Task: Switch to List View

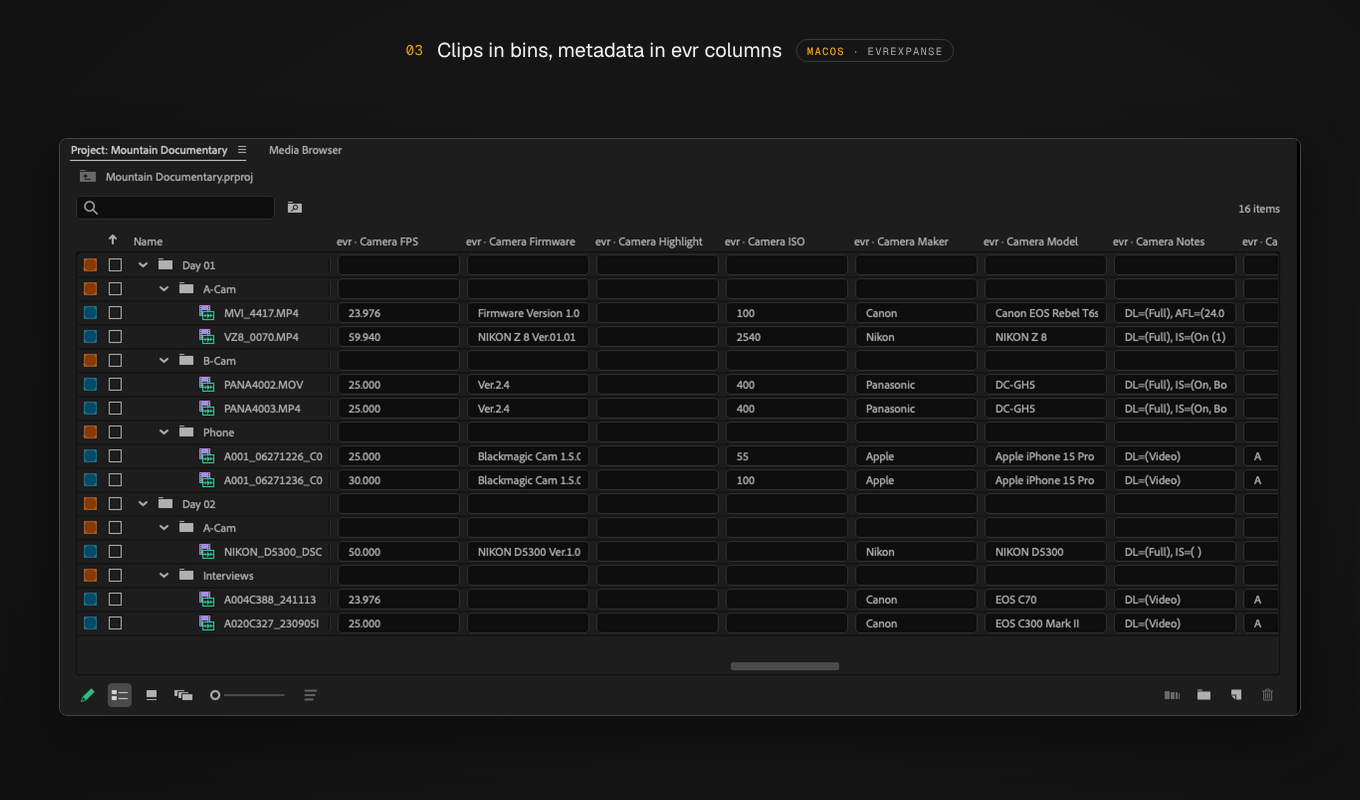Action: click(x=120, y=695)
